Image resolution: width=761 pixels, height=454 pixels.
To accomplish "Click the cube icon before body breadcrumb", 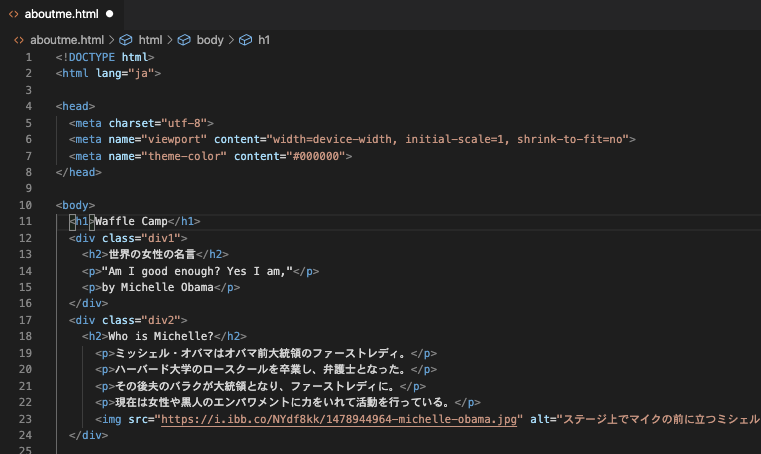I will click(x=184, y=40).
